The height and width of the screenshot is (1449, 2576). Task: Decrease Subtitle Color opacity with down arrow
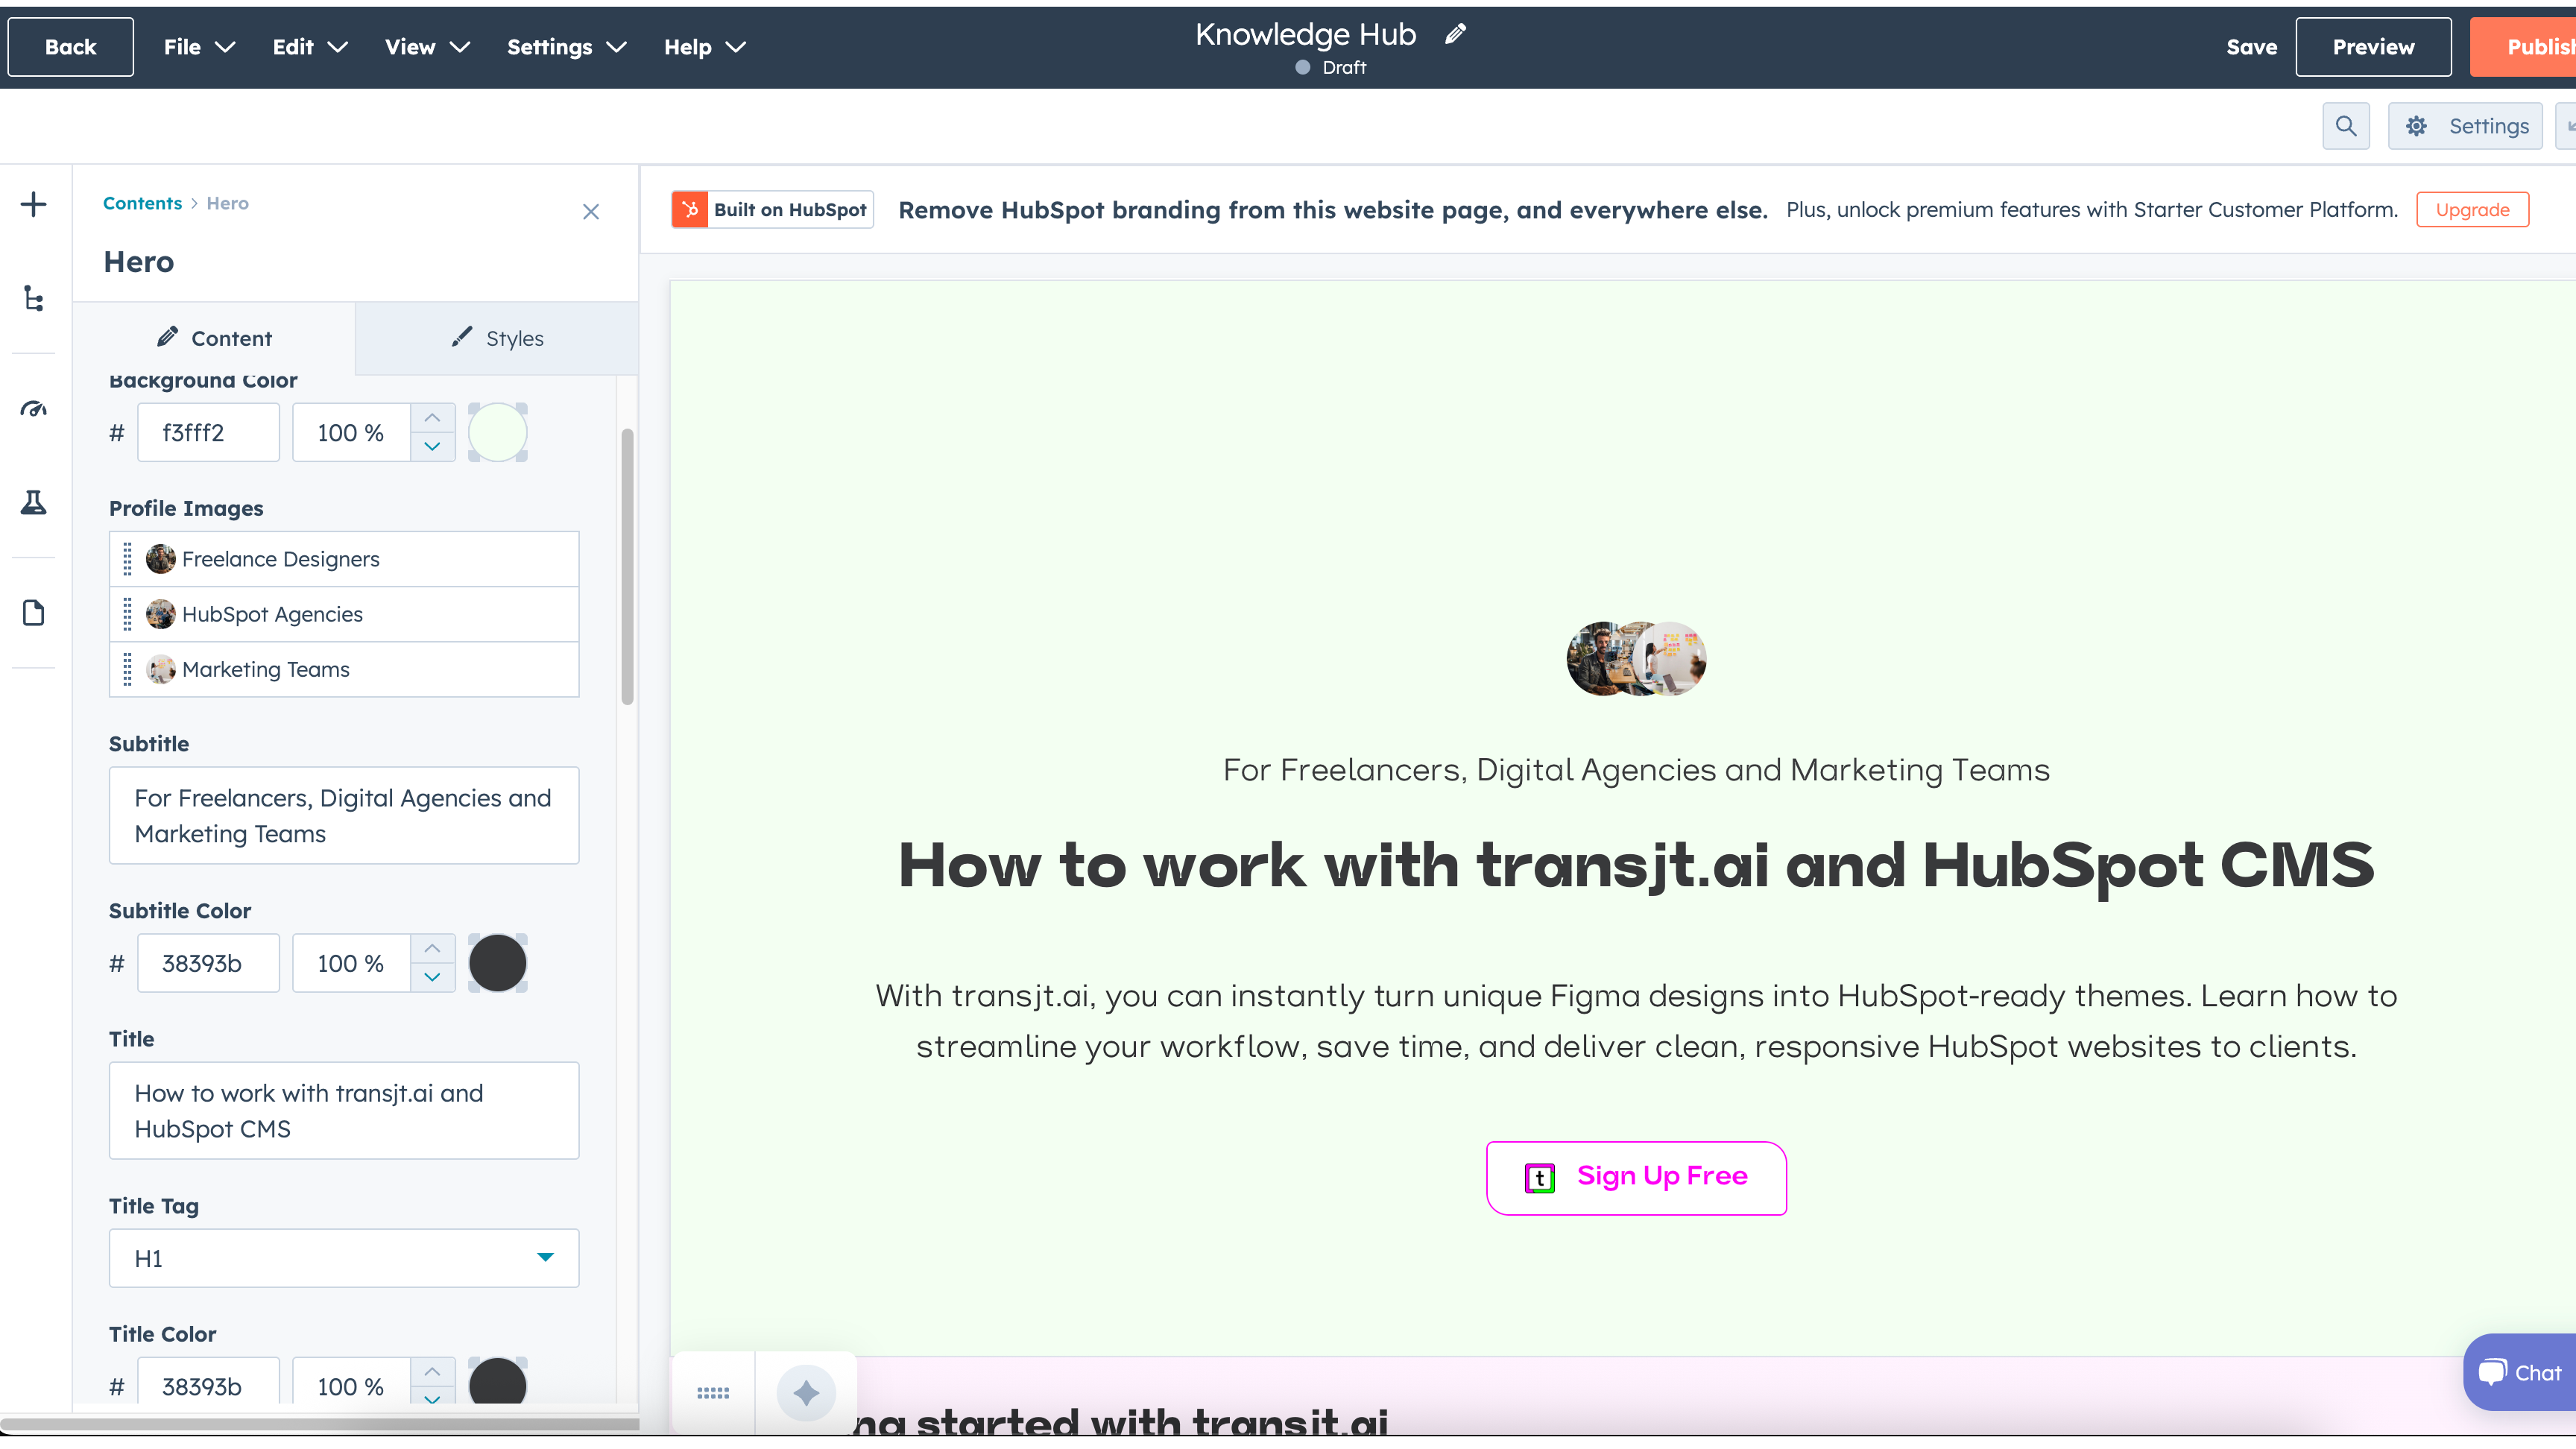432,978
